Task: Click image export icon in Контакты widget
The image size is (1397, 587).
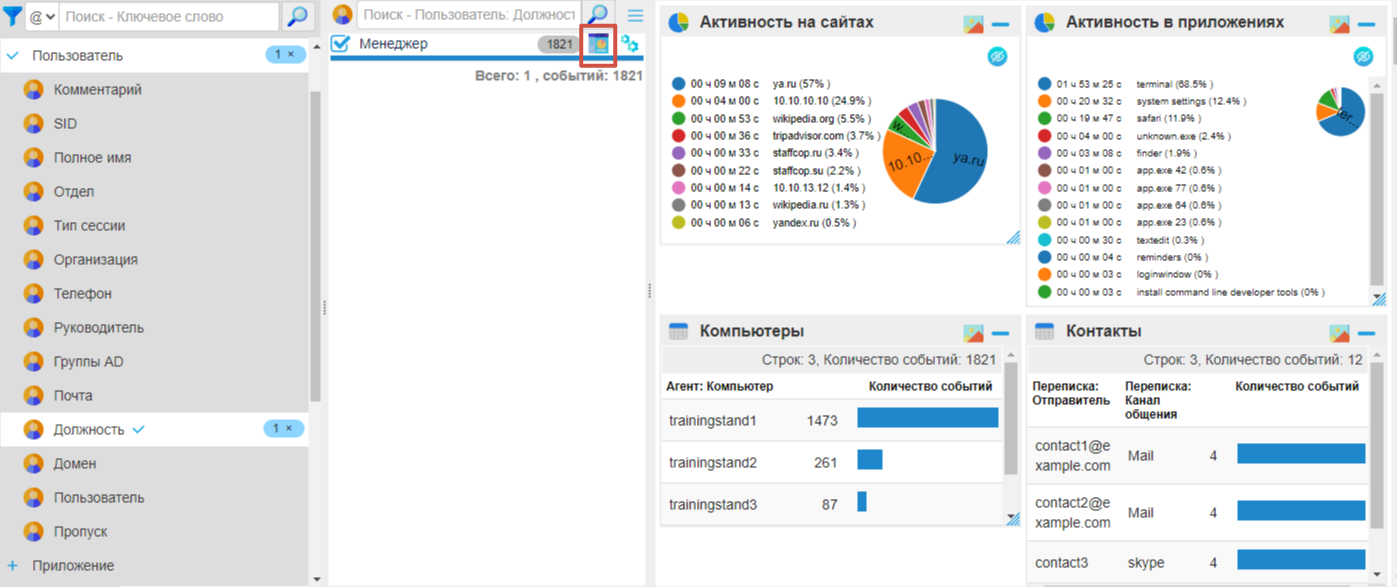Action: [1340, 332]
